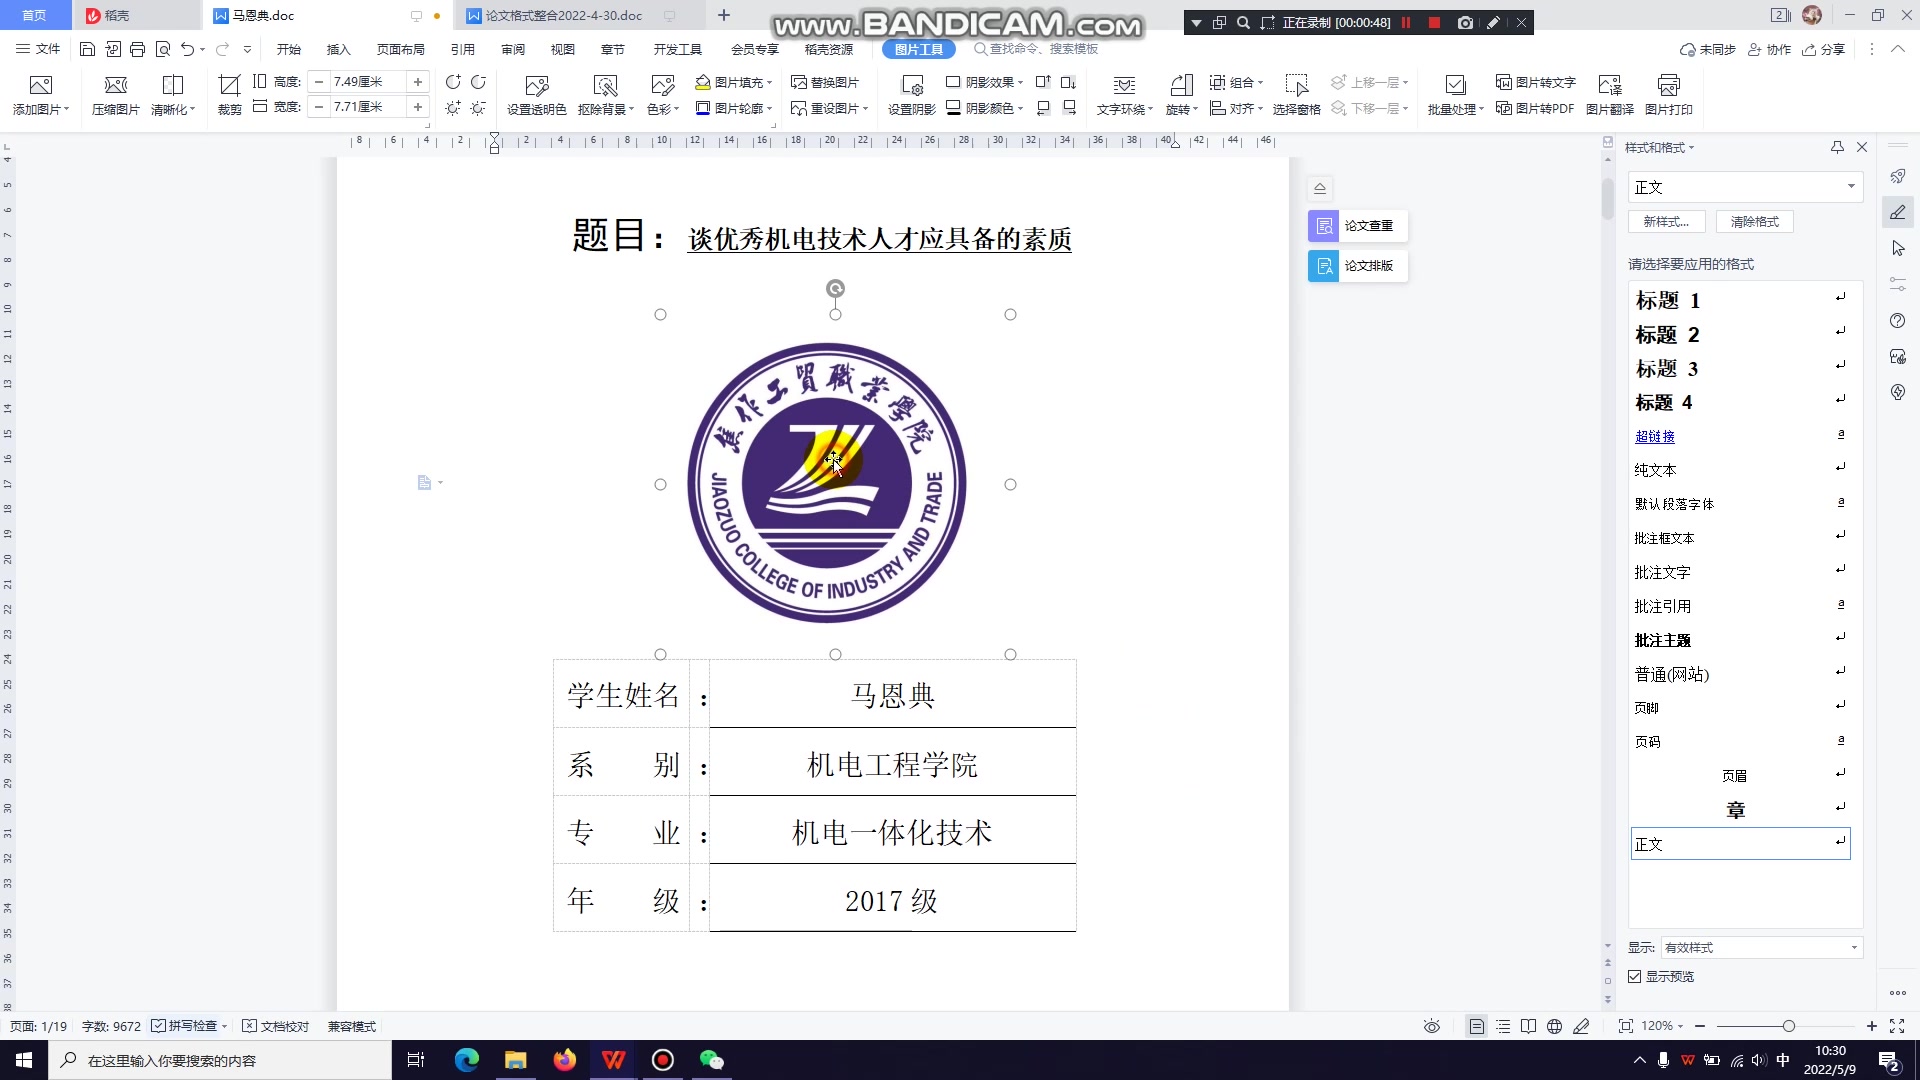1920x1080 pixels.
Task: Click the 清除格式 clear format button
Action: 1754,222
